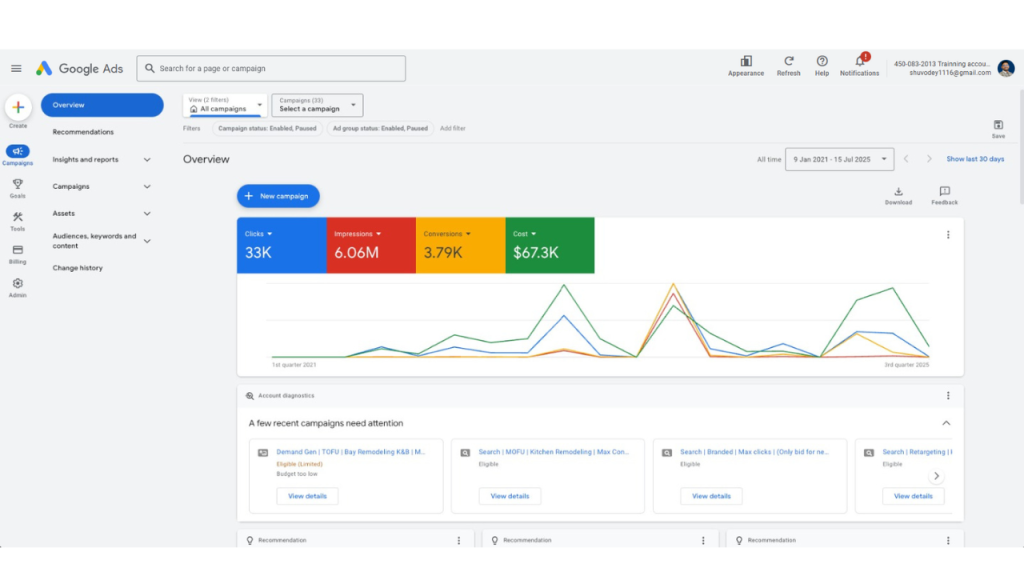The width and height of the screenshot is (1024, 576).
Task: Change the Conversions metric dropdown
Action: pos(447,234)
